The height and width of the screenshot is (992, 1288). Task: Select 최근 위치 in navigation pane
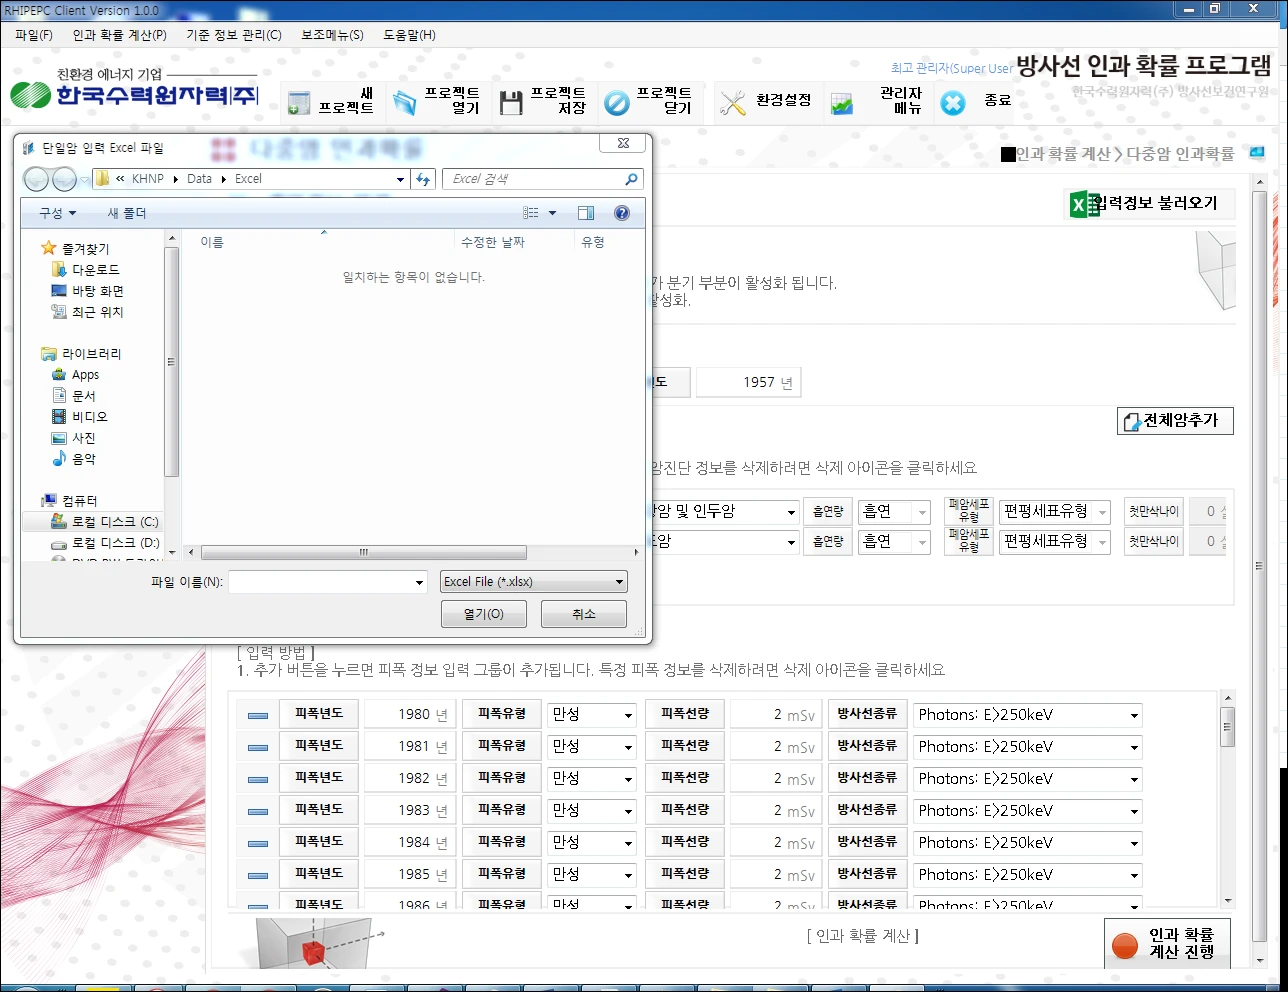[88, 312]
